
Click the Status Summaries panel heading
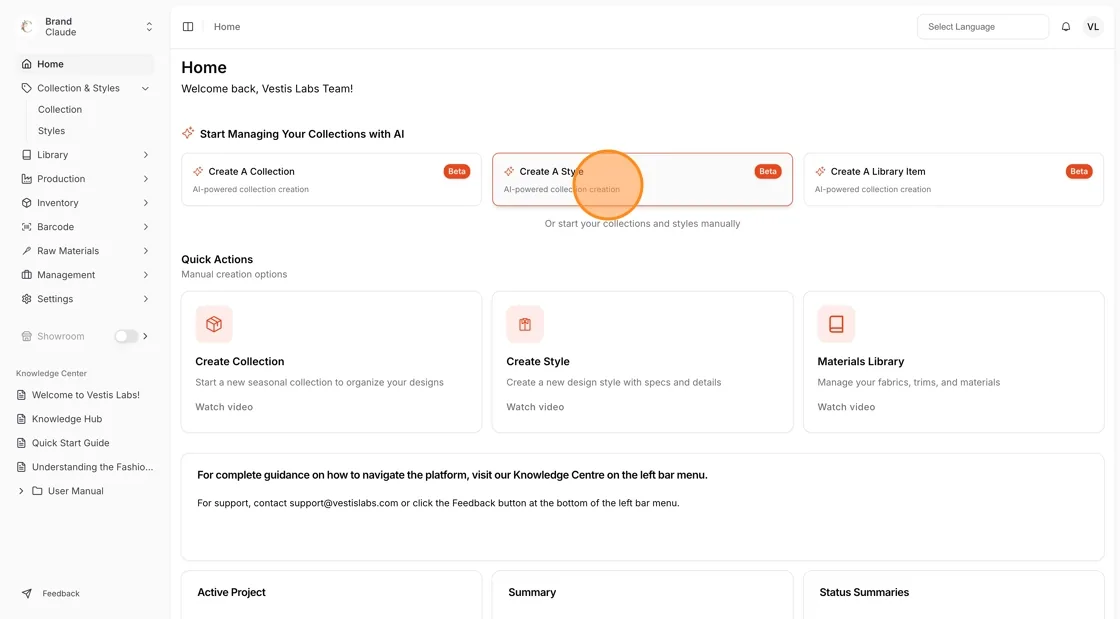point(864,593)
